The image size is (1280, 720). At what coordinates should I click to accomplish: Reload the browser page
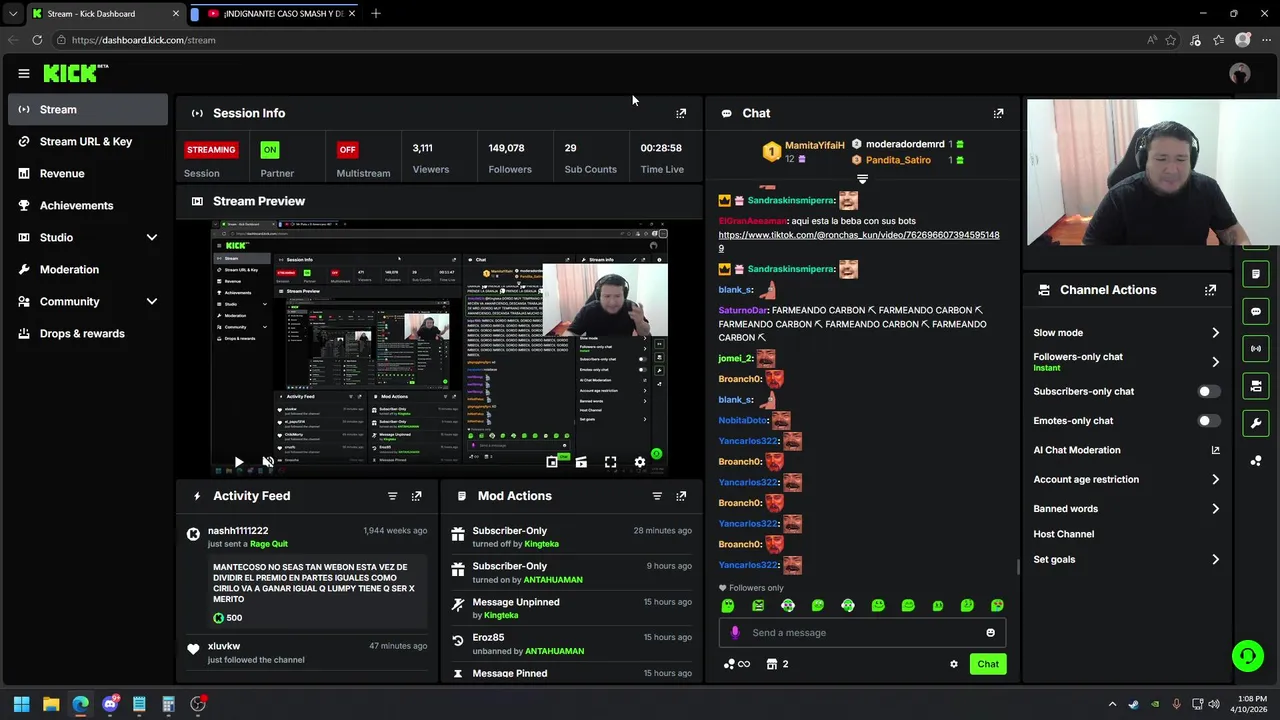coord(37,40)
